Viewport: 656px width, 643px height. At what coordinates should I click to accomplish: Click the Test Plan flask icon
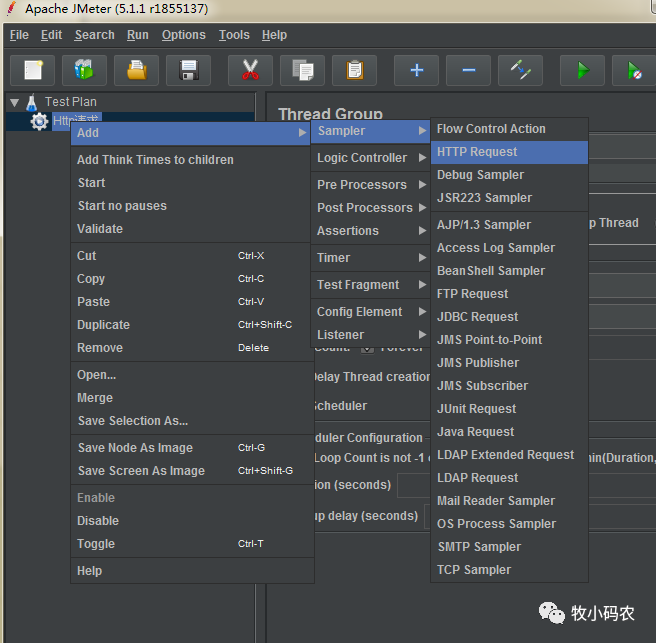point(32,102)
